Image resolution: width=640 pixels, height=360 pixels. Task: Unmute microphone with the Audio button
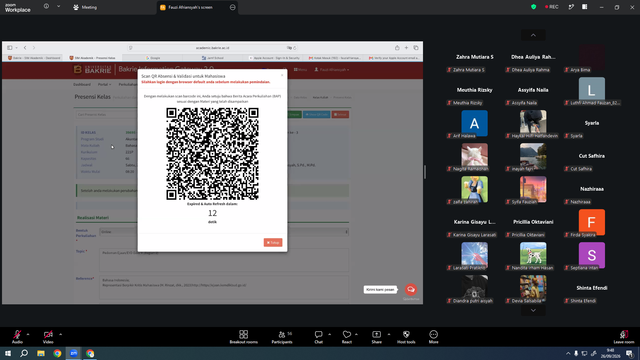click(x=17, y=337)
